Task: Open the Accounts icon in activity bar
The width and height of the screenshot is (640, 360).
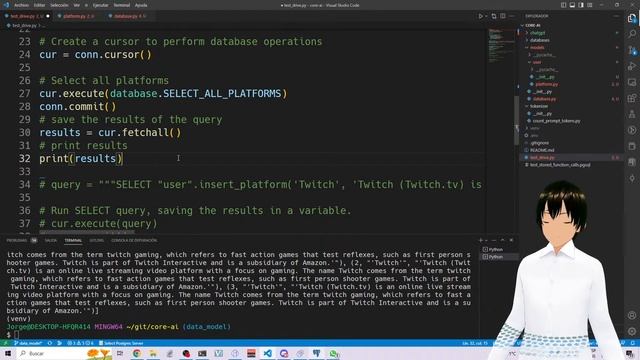Action: (x=632, y=315)
